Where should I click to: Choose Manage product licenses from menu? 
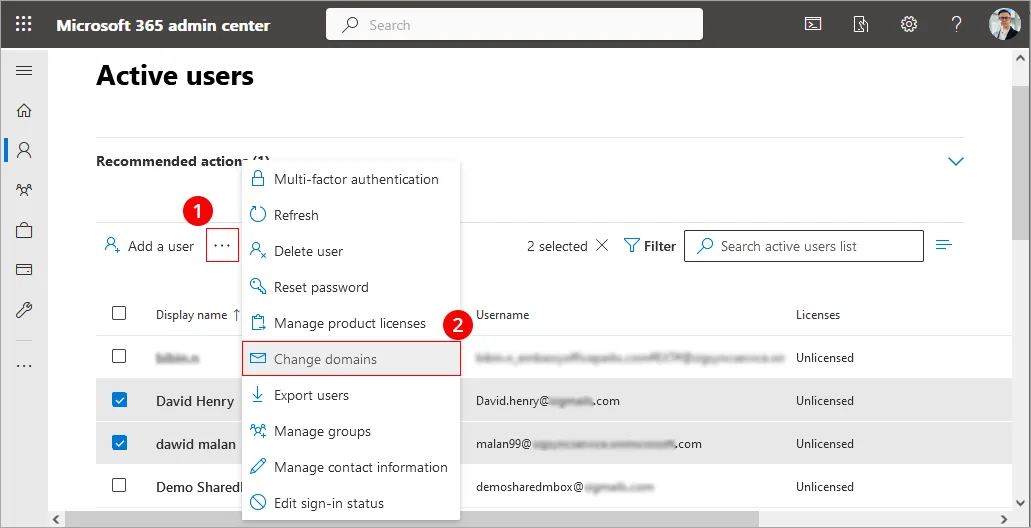(351, 324)
